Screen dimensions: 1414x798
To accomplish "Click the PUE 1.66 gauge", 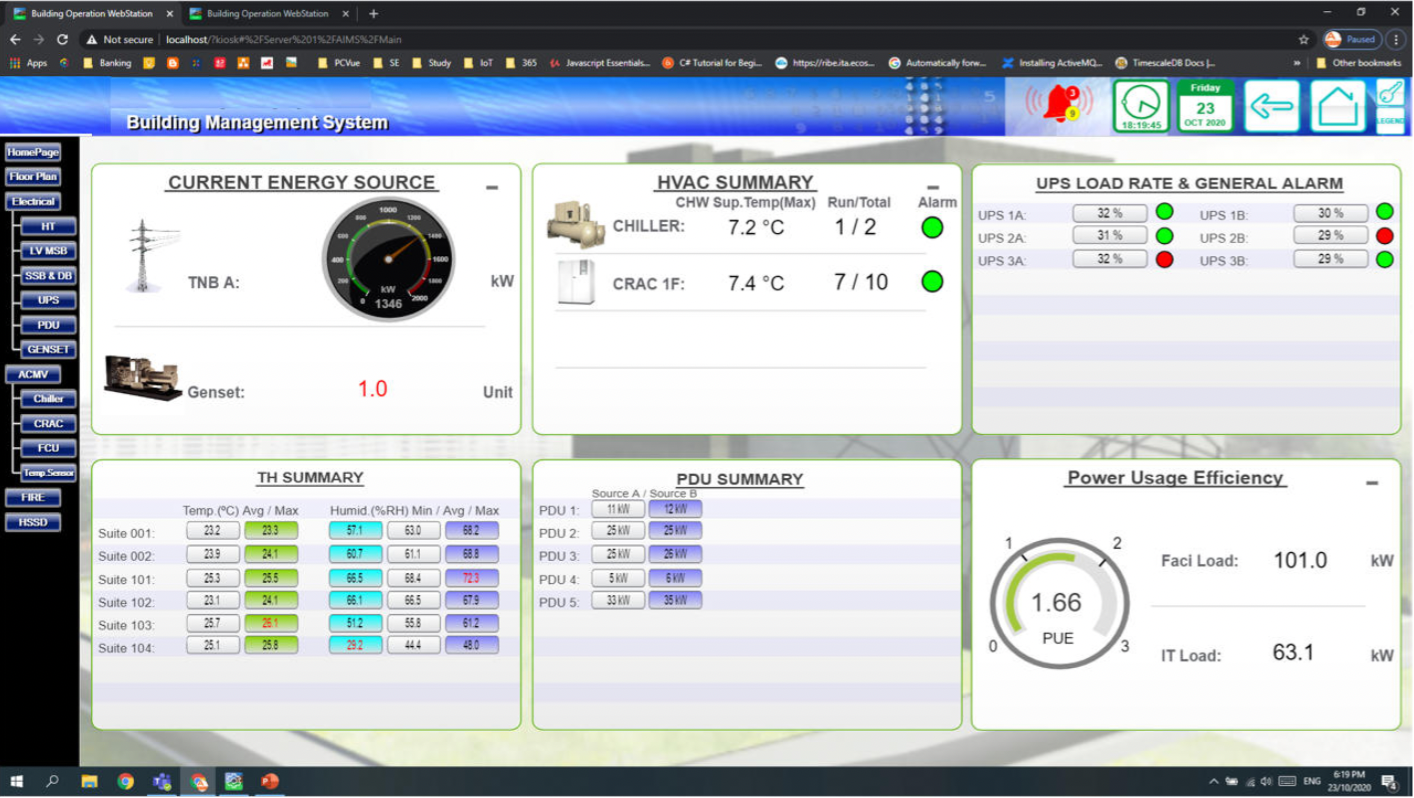I will point(1058,605).
